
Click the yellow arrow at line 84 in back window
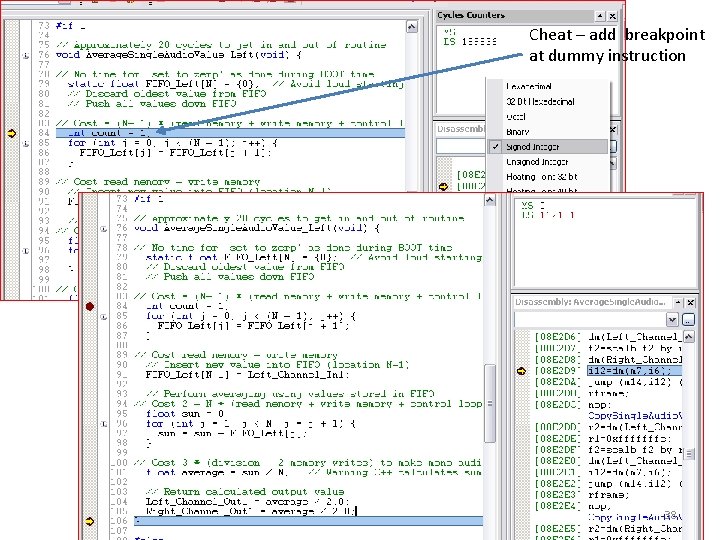(x=11, y=133)
